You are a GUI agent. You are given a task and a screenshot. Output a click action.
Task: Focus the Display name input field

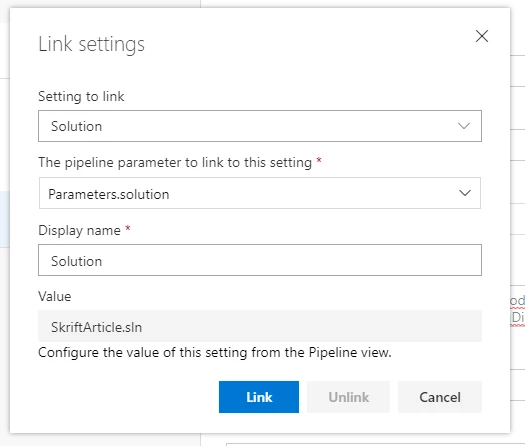[260, 260]
